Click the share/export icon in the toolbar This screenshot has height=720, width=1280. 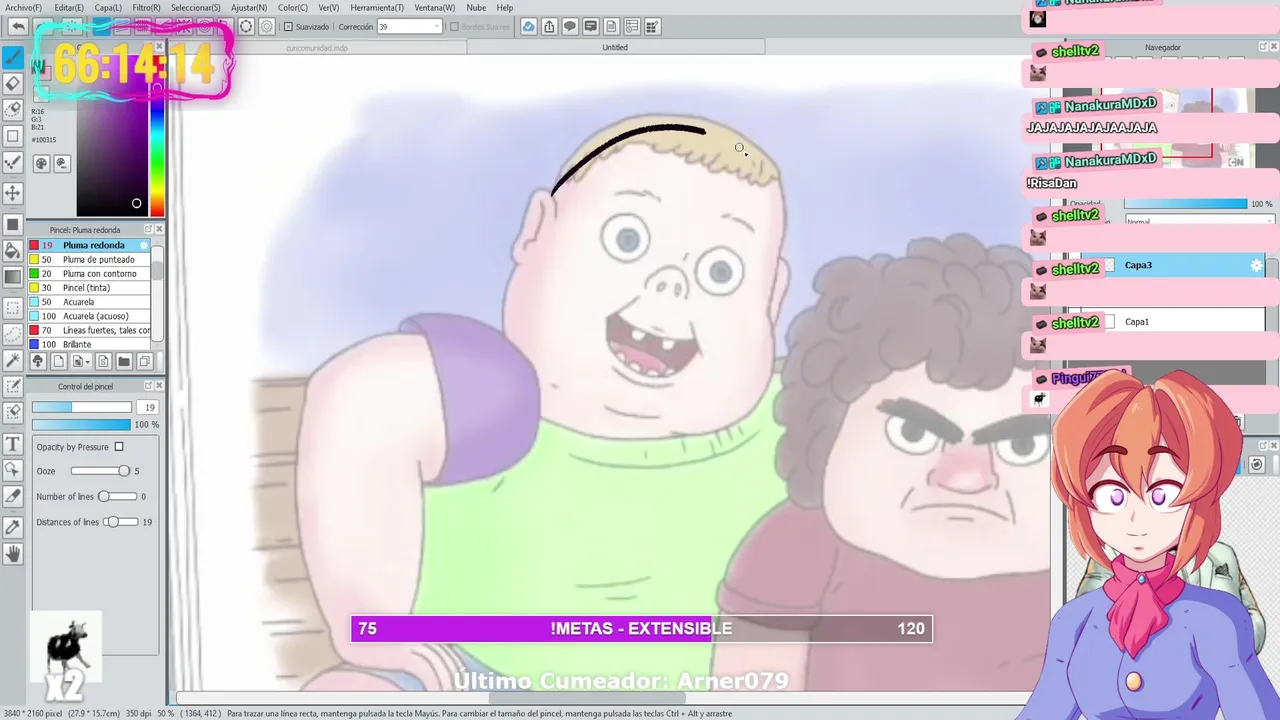click(549, 27)
